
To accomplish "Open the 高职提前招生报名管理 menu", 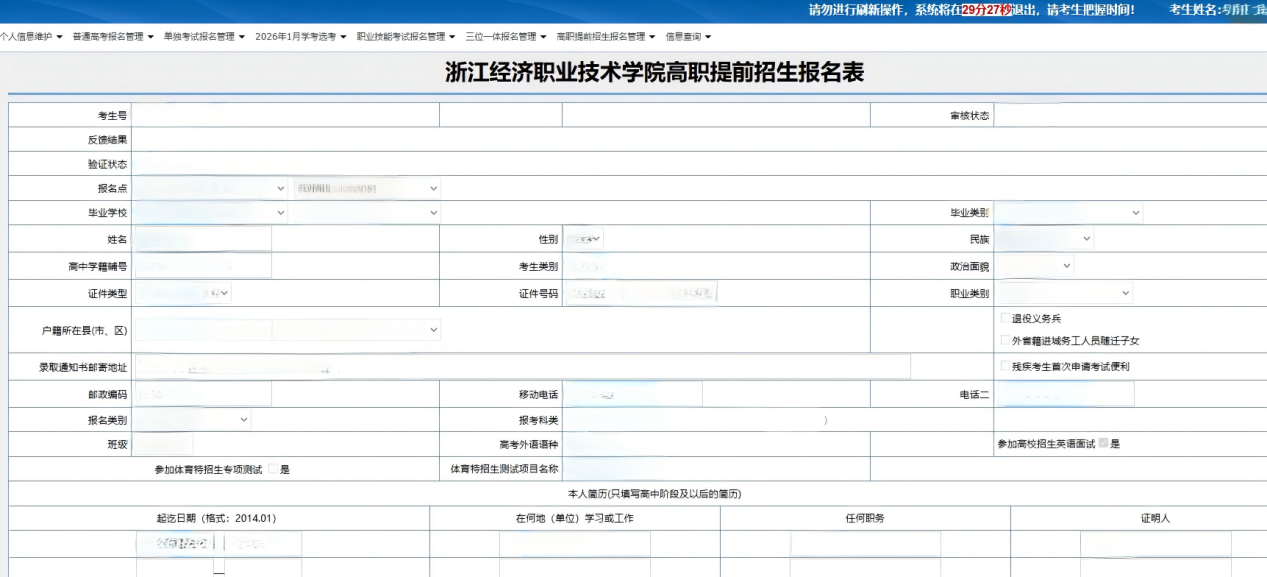I will (605, 37).
